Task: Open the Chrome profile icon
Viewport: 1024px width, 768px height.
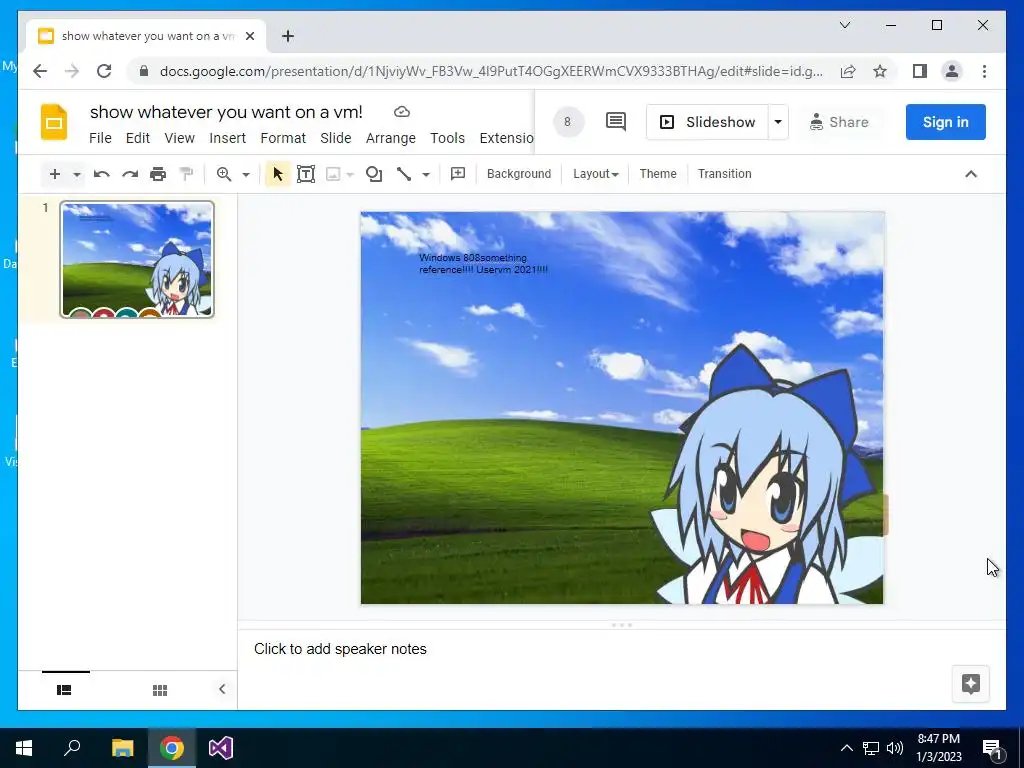Action: point(952,71)
